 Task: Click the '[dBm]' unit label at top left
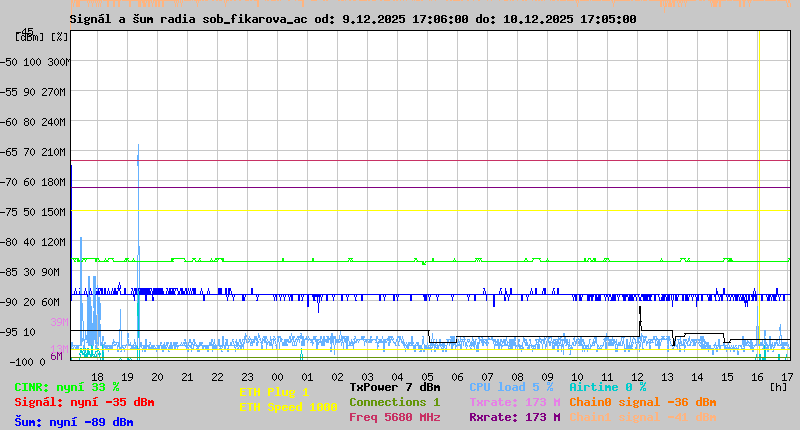click(x=30, y=37)
